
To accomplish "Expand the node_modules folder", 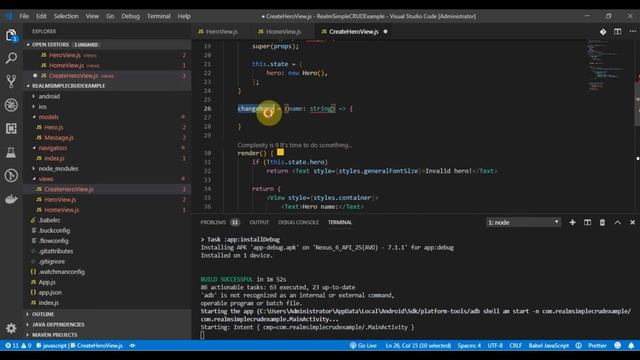I will pyautogui.click(x=58, y=169).
